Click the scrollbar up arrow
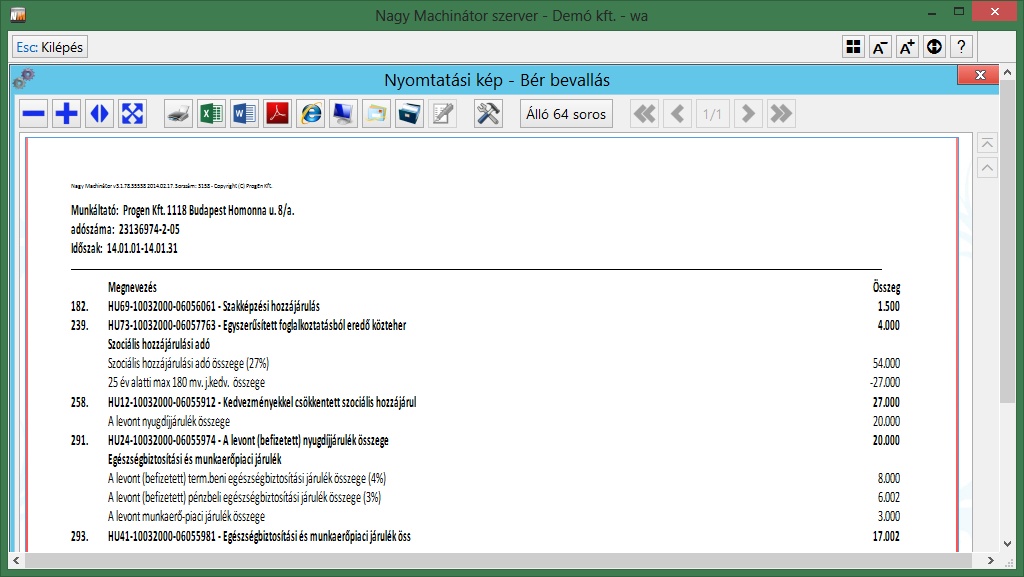Image resolution: width=1024 pixels, height=577 pixels. coord(1007,72)
